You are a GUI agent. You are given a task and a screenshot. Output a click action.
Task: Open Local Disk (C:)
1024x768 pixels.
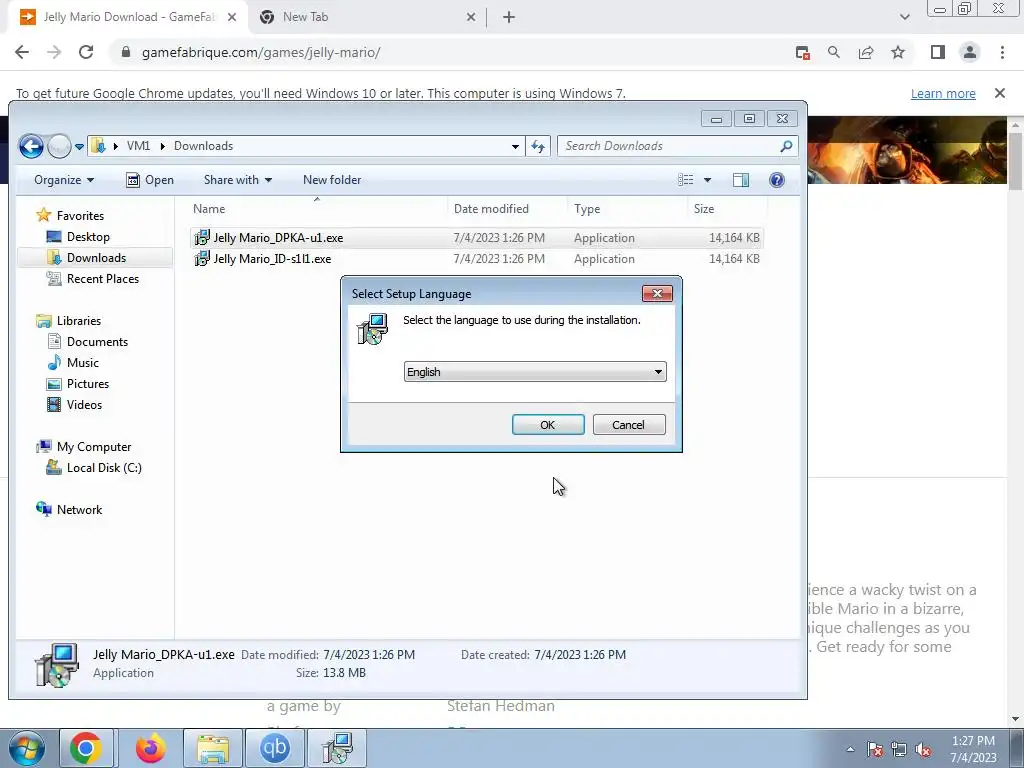(94, 468)
